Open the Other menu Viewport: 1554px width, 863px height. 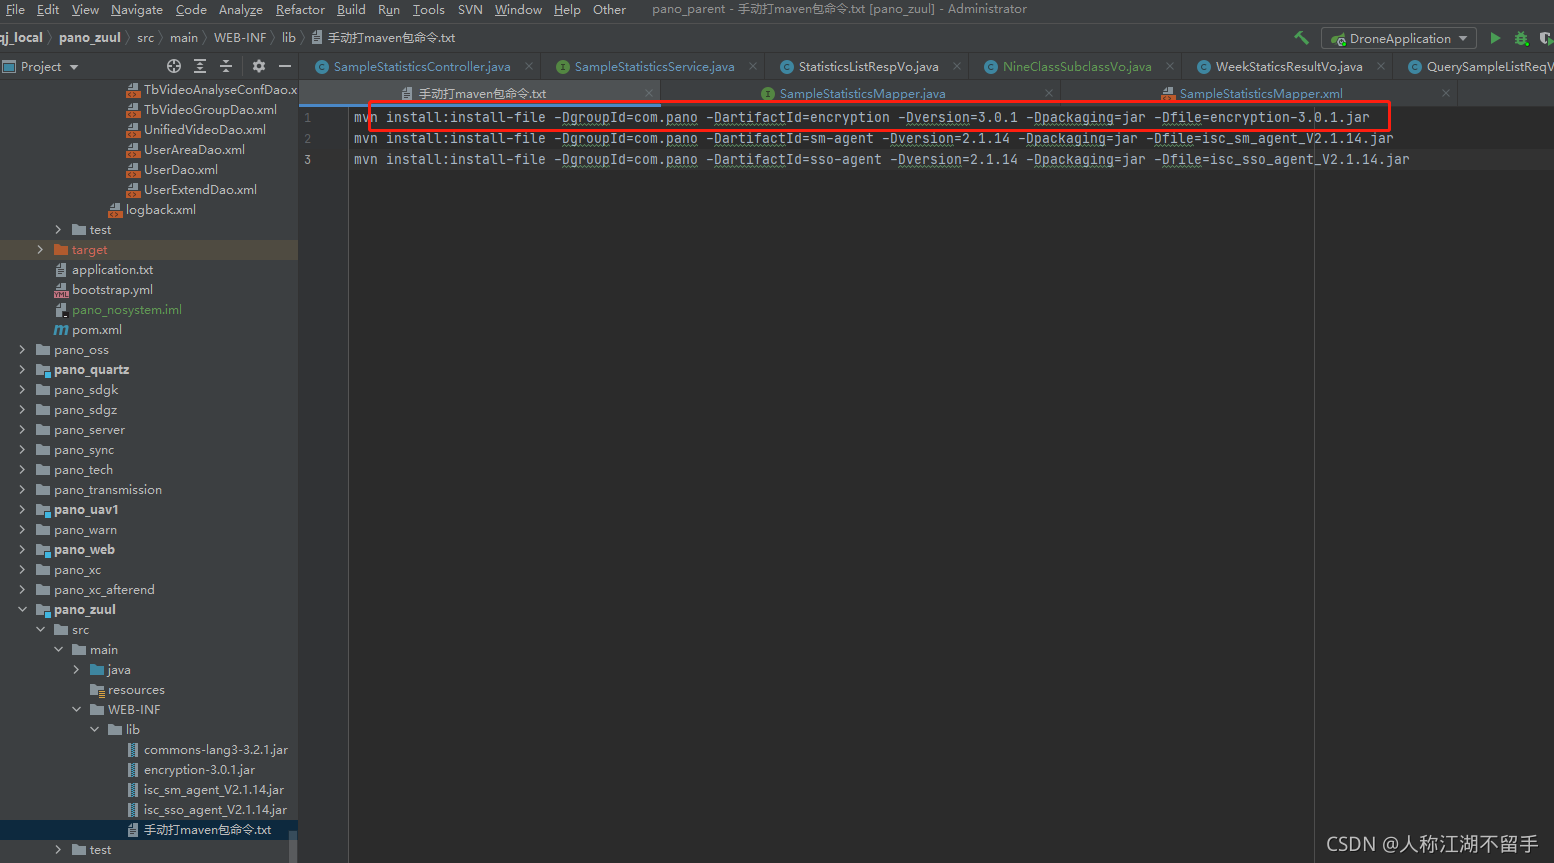tap(609, 9)
